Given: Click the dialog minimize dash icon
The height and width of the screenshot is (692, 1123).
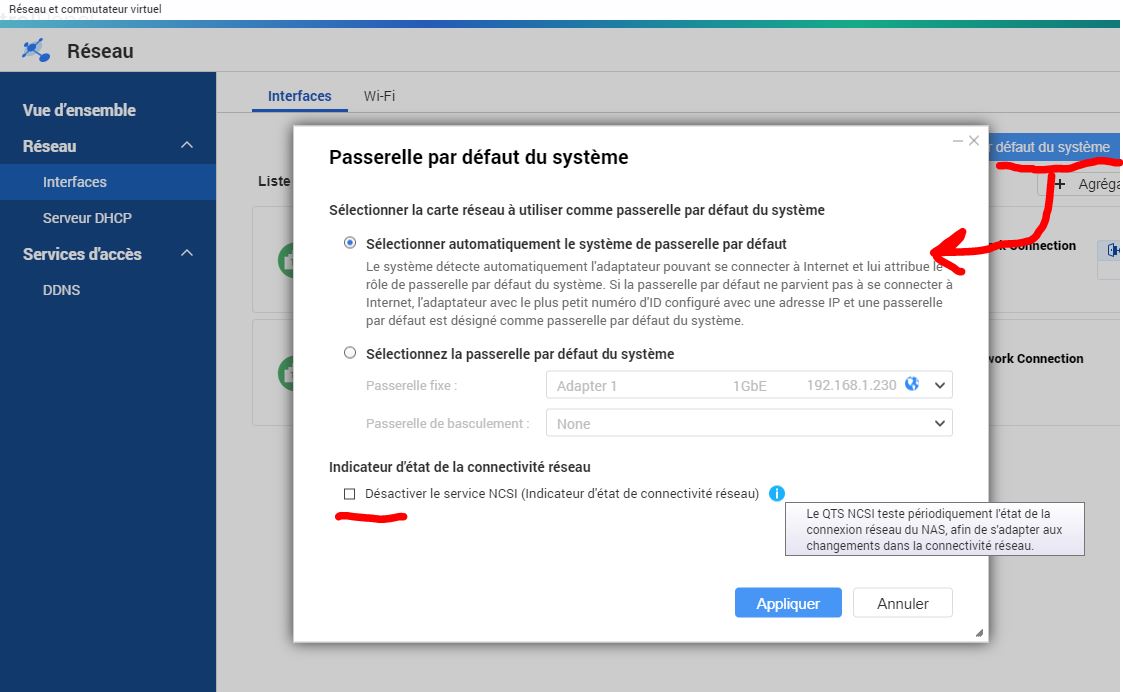Looking at the screenshot, I should click(x=957, y=142).
